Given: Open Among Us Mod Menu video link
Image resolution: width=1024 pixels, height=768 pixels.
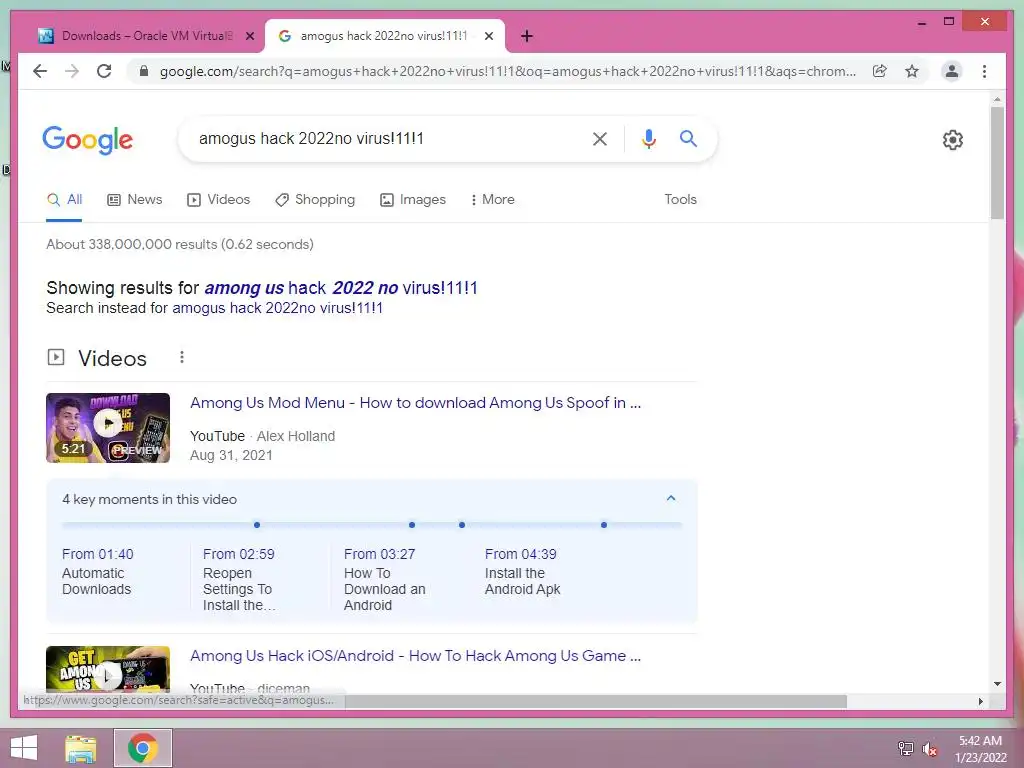Looking at the screenshot, I should (415, 403).
